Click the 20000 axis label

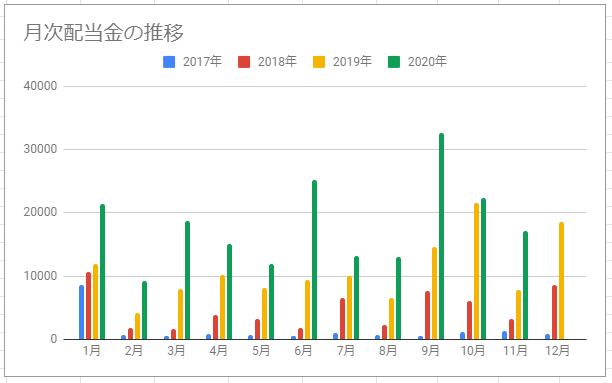tap(40, 212)
